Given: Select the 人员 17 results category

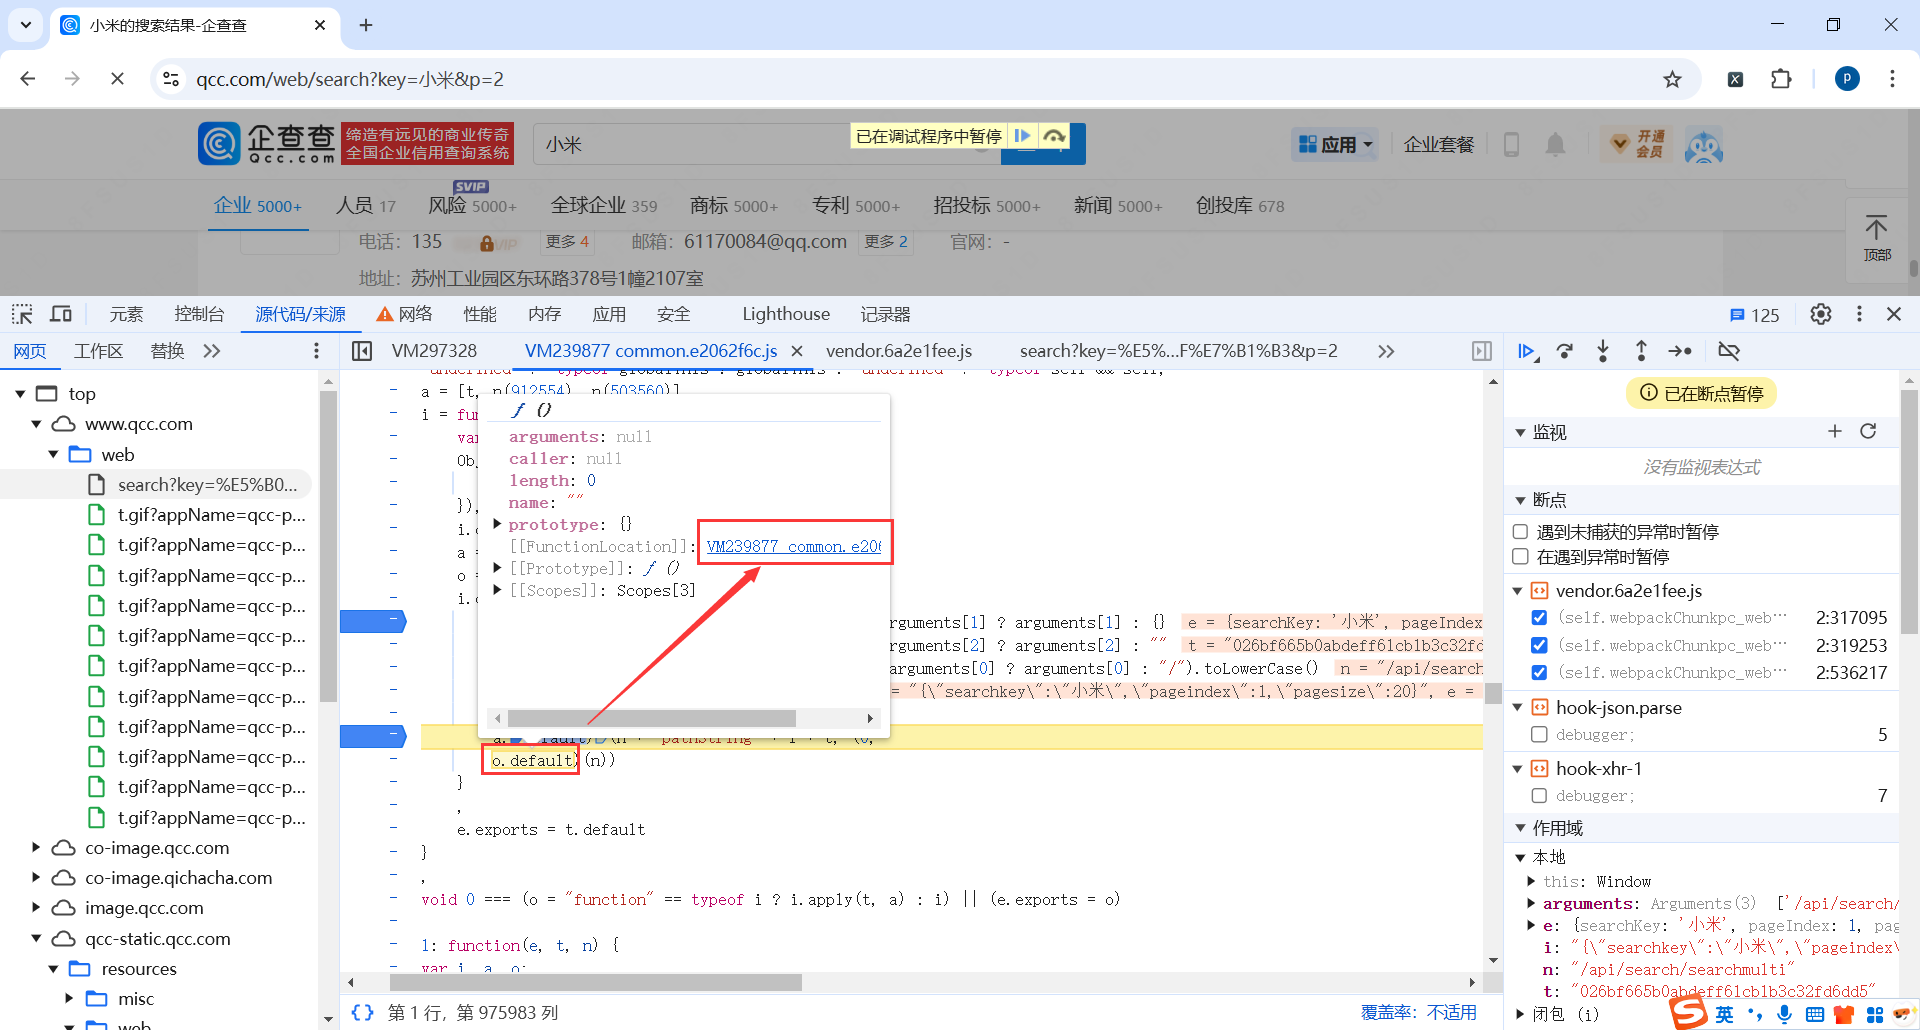Looking at the screenshot, I should [x=366, y=205].
